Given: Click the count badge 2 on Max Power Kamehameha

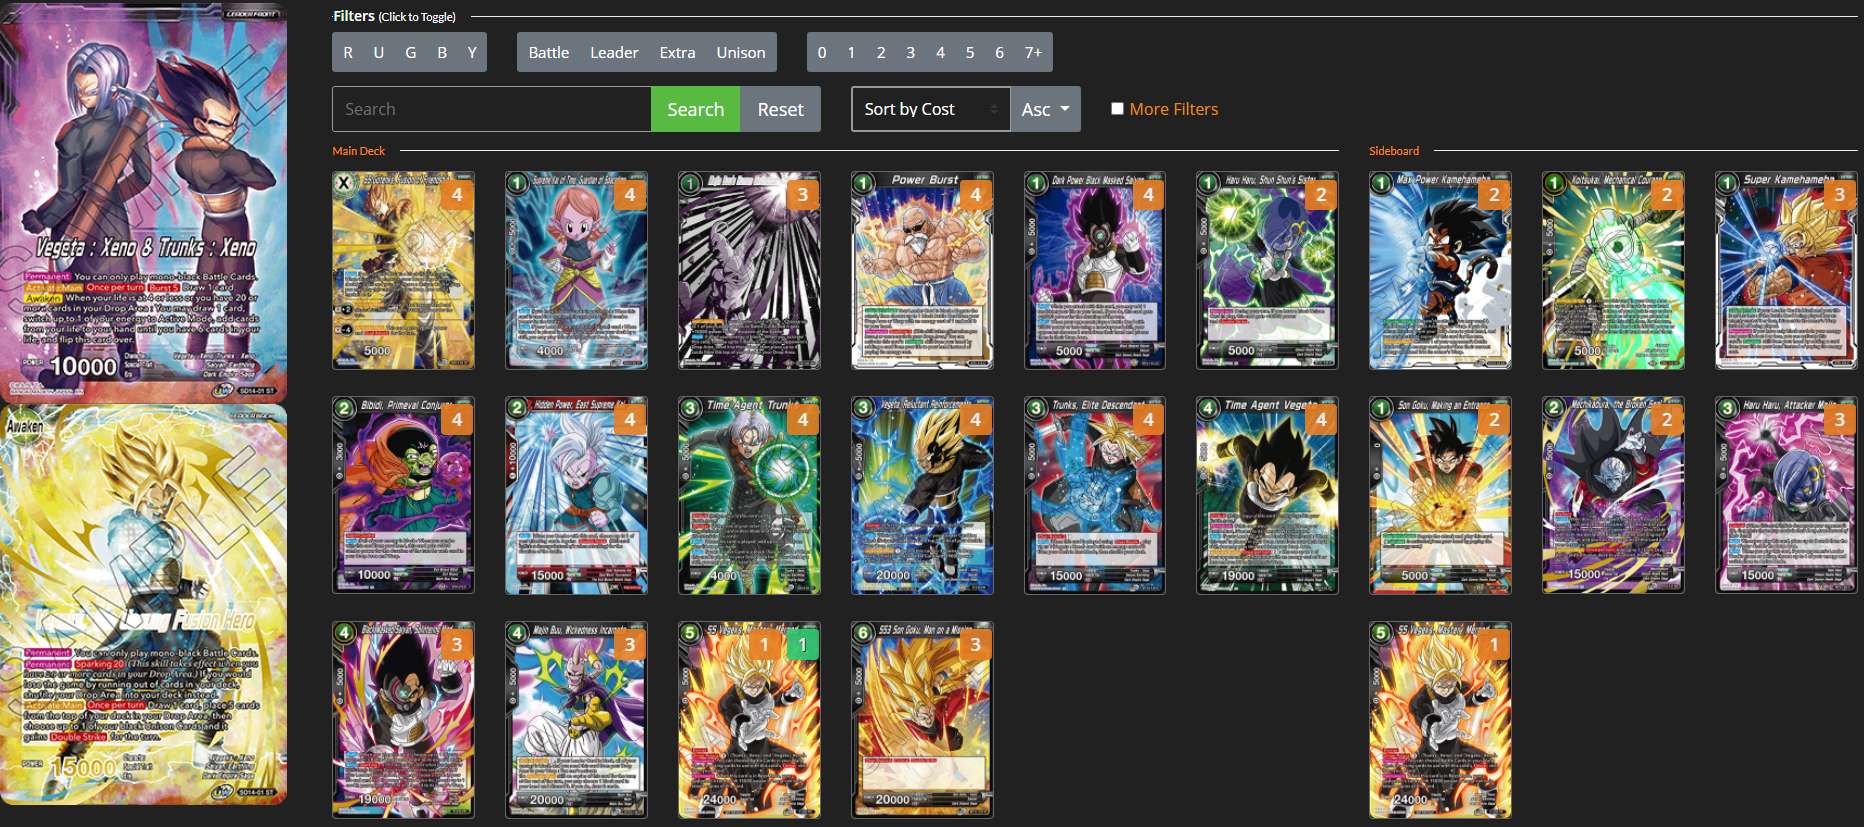Looking at the screenshot, I should tap(1494, 195).
